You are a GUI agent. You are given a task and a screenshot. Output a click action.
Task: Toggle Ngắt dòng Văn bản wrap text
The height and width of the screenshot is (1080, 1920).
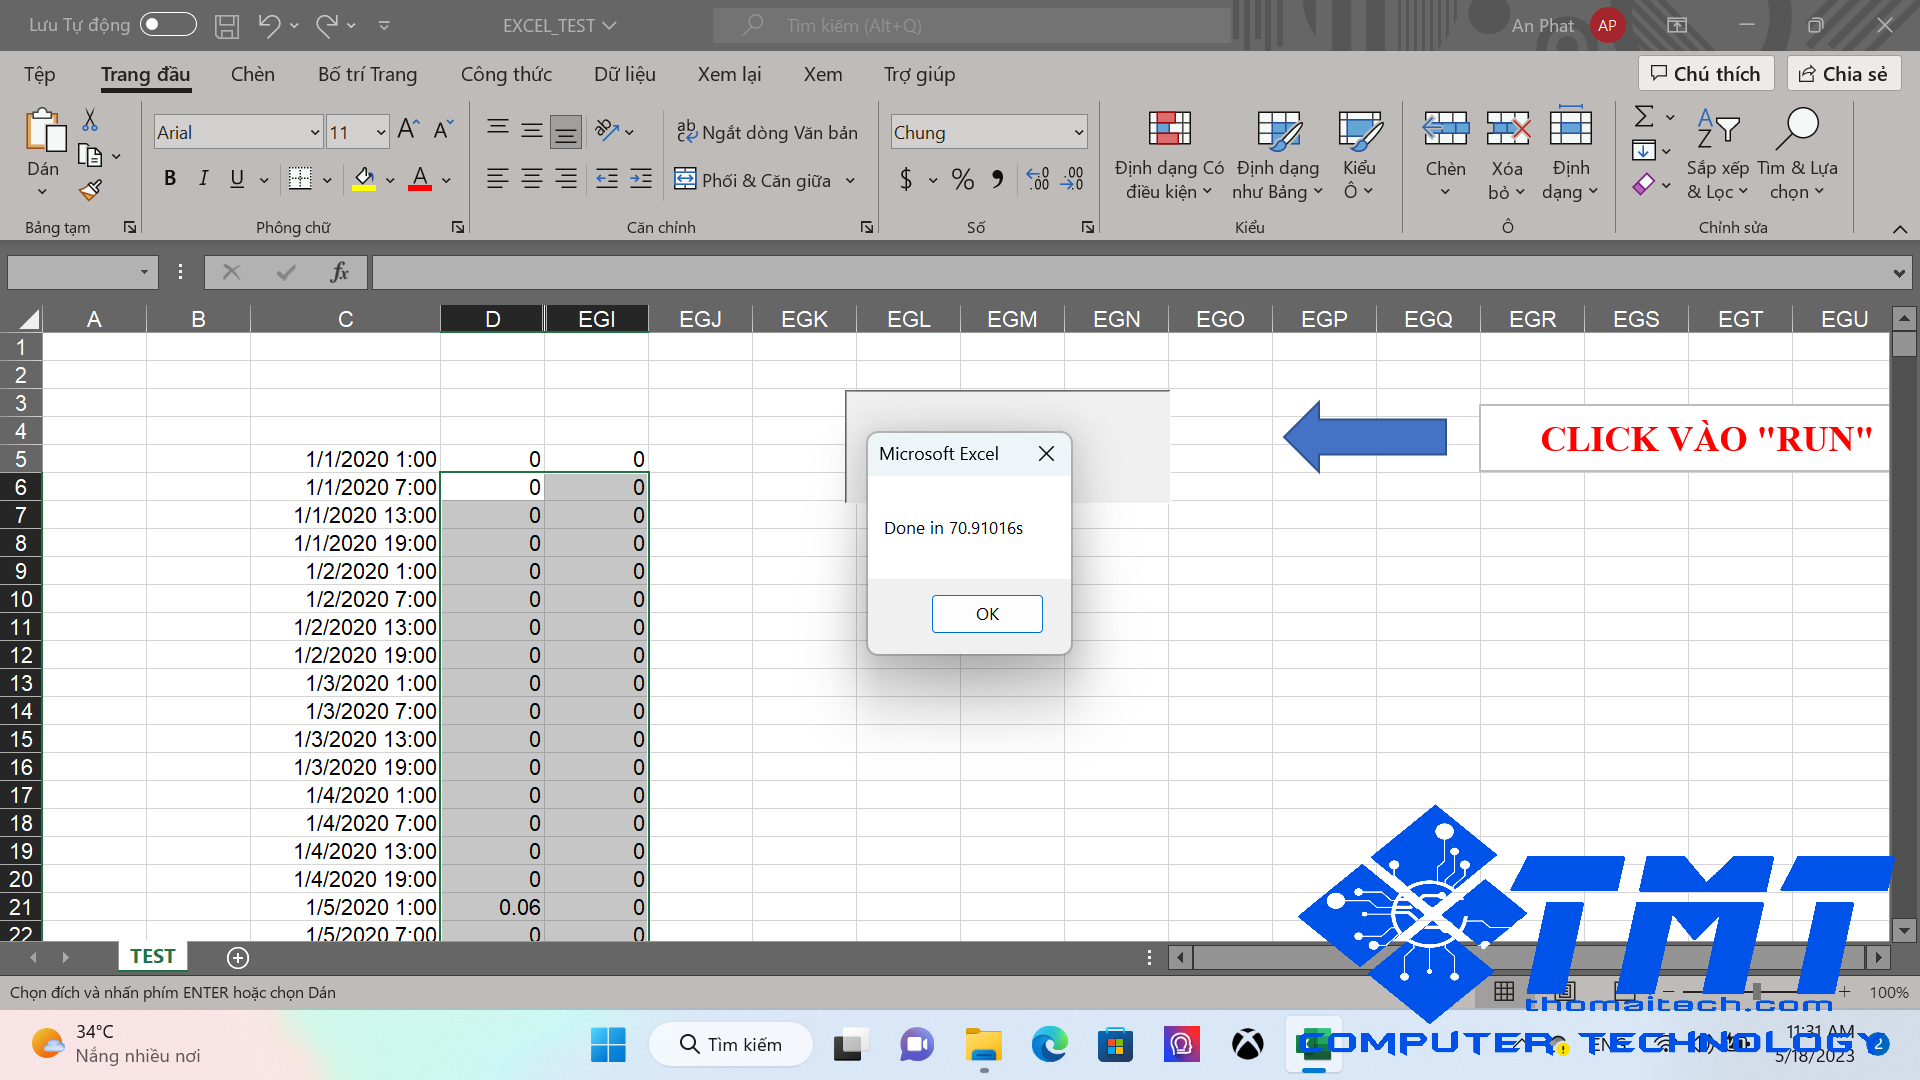click(x=767, y=132)
